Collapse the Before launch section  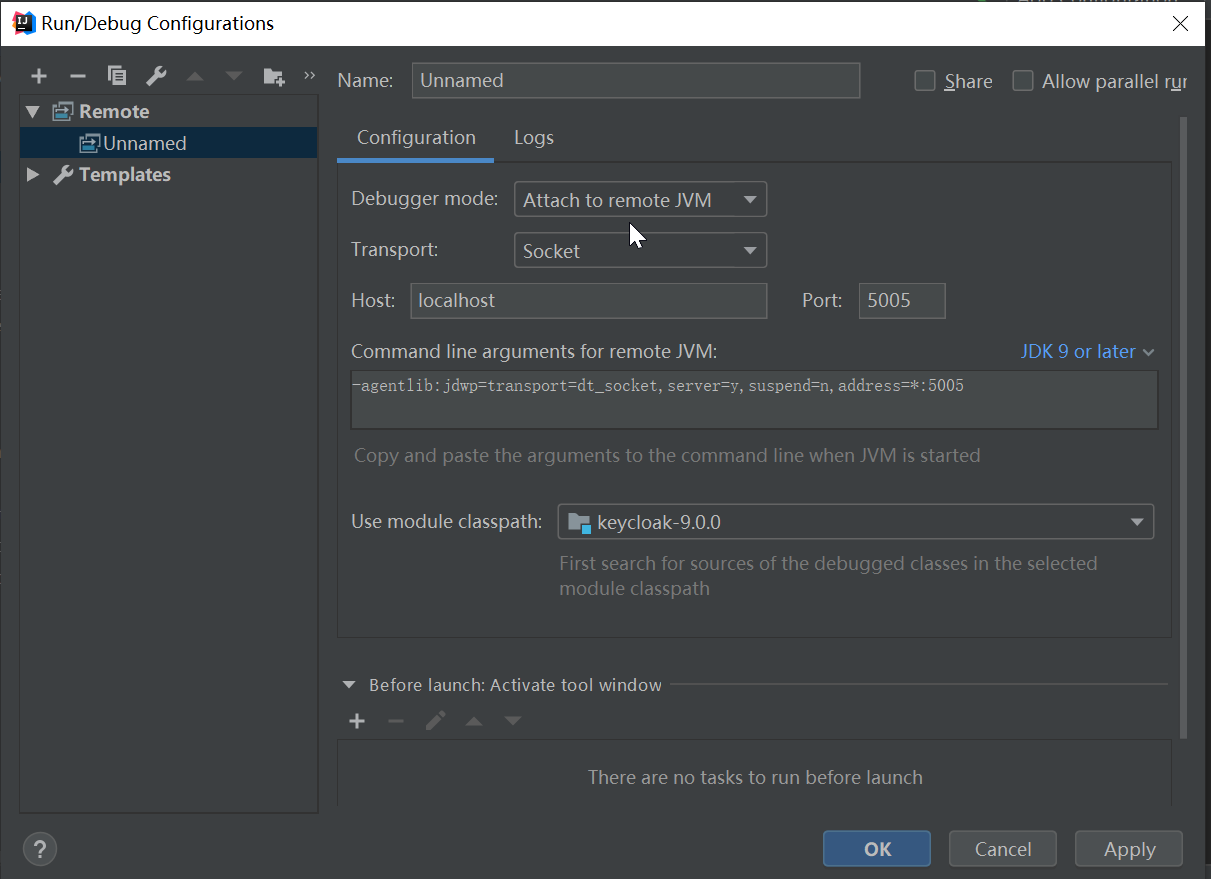pyautogui.click(x=349, y=685)
